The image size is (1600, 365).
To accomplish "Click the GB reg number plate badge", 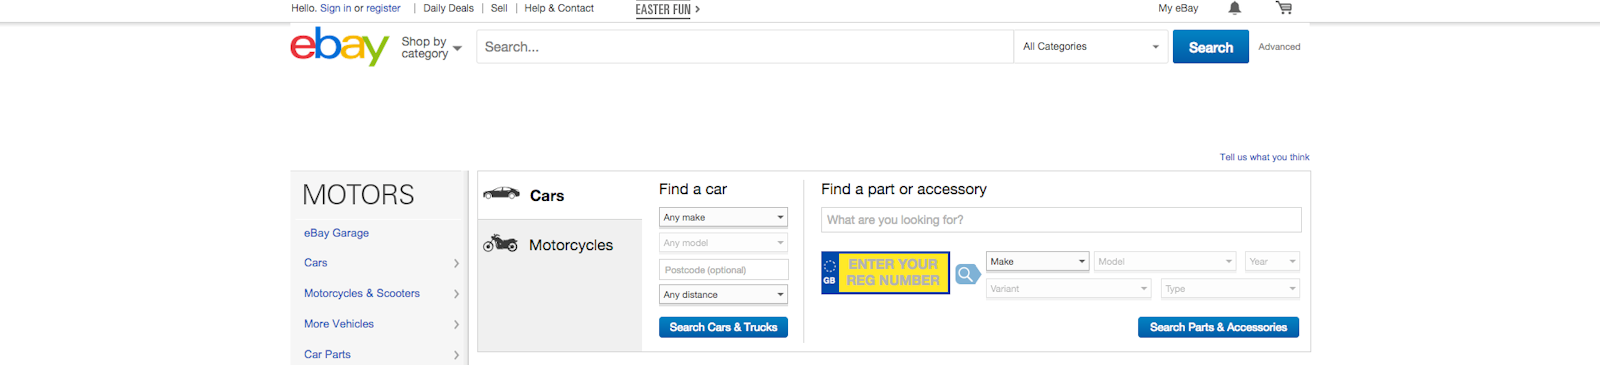I will 829,273.
